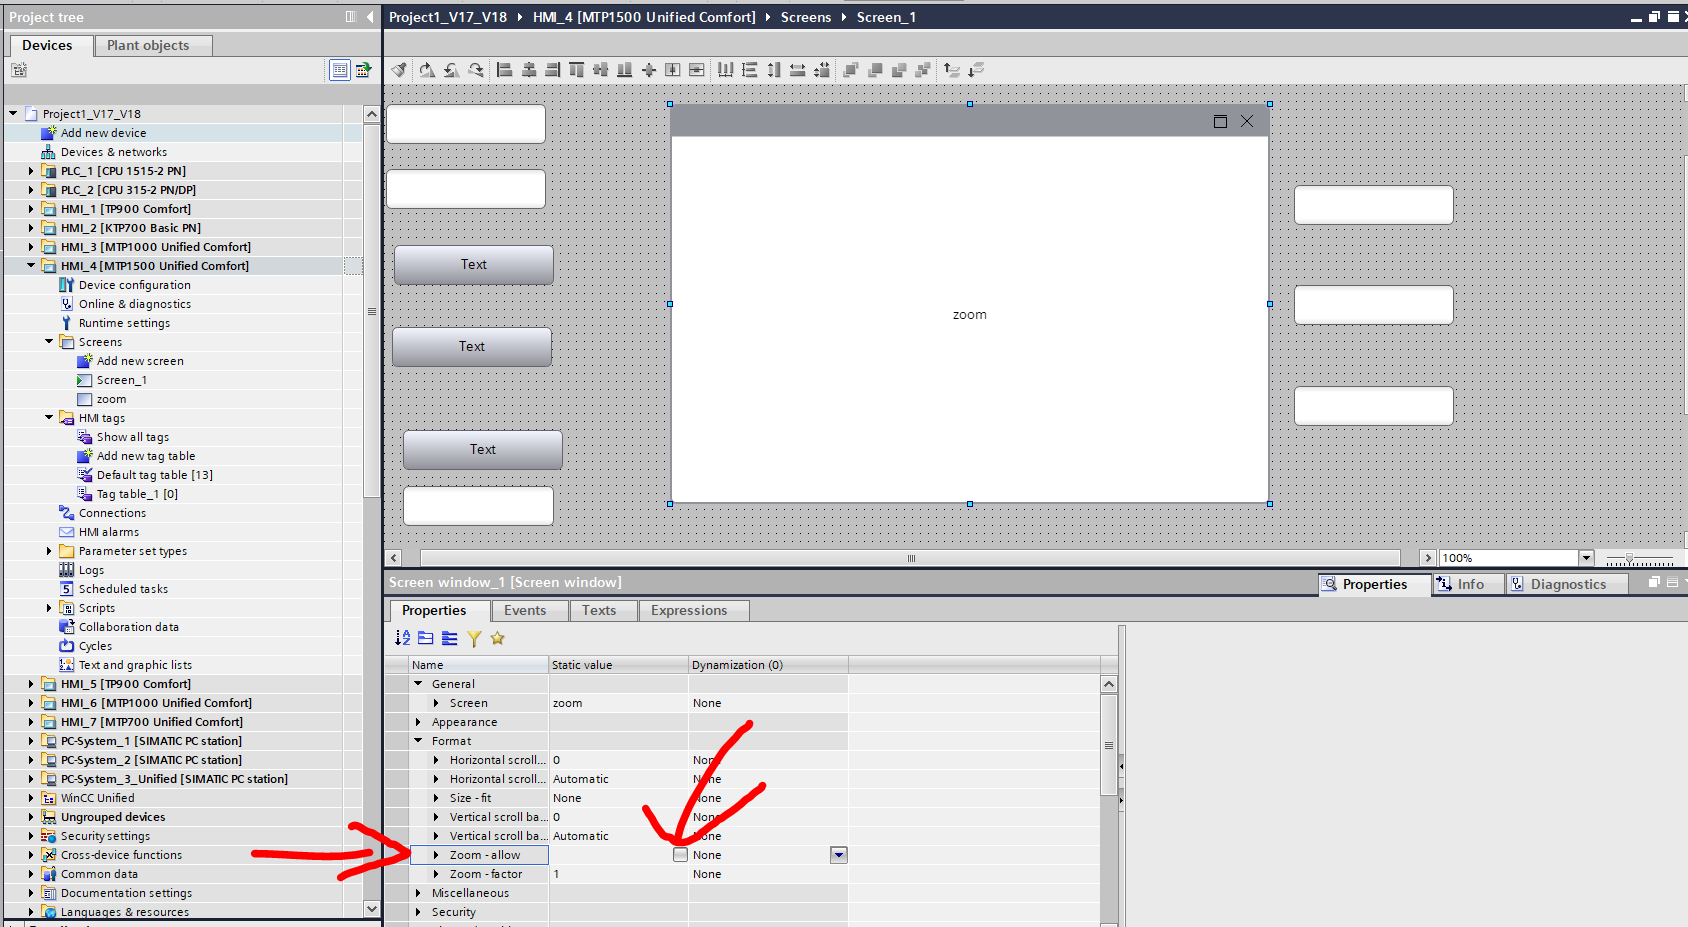1688x927 pixels.
Task: Click the distribute horizontally equal icon
Action: (x=726, y=70)
